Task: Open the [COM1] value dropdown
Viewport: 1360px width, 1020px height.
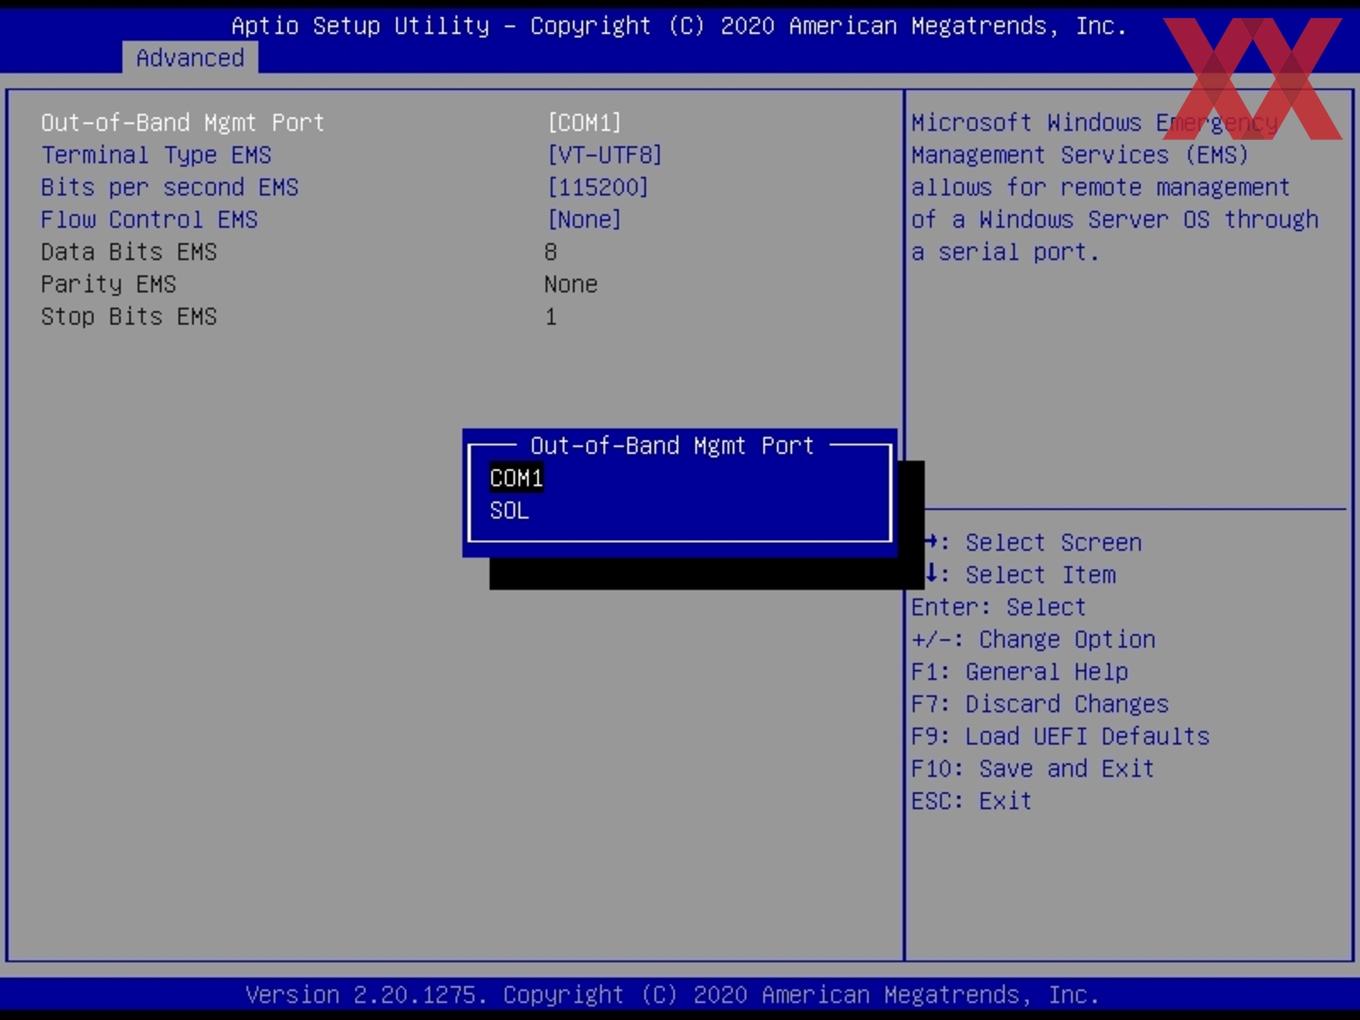Action: (x=584, y=123)
